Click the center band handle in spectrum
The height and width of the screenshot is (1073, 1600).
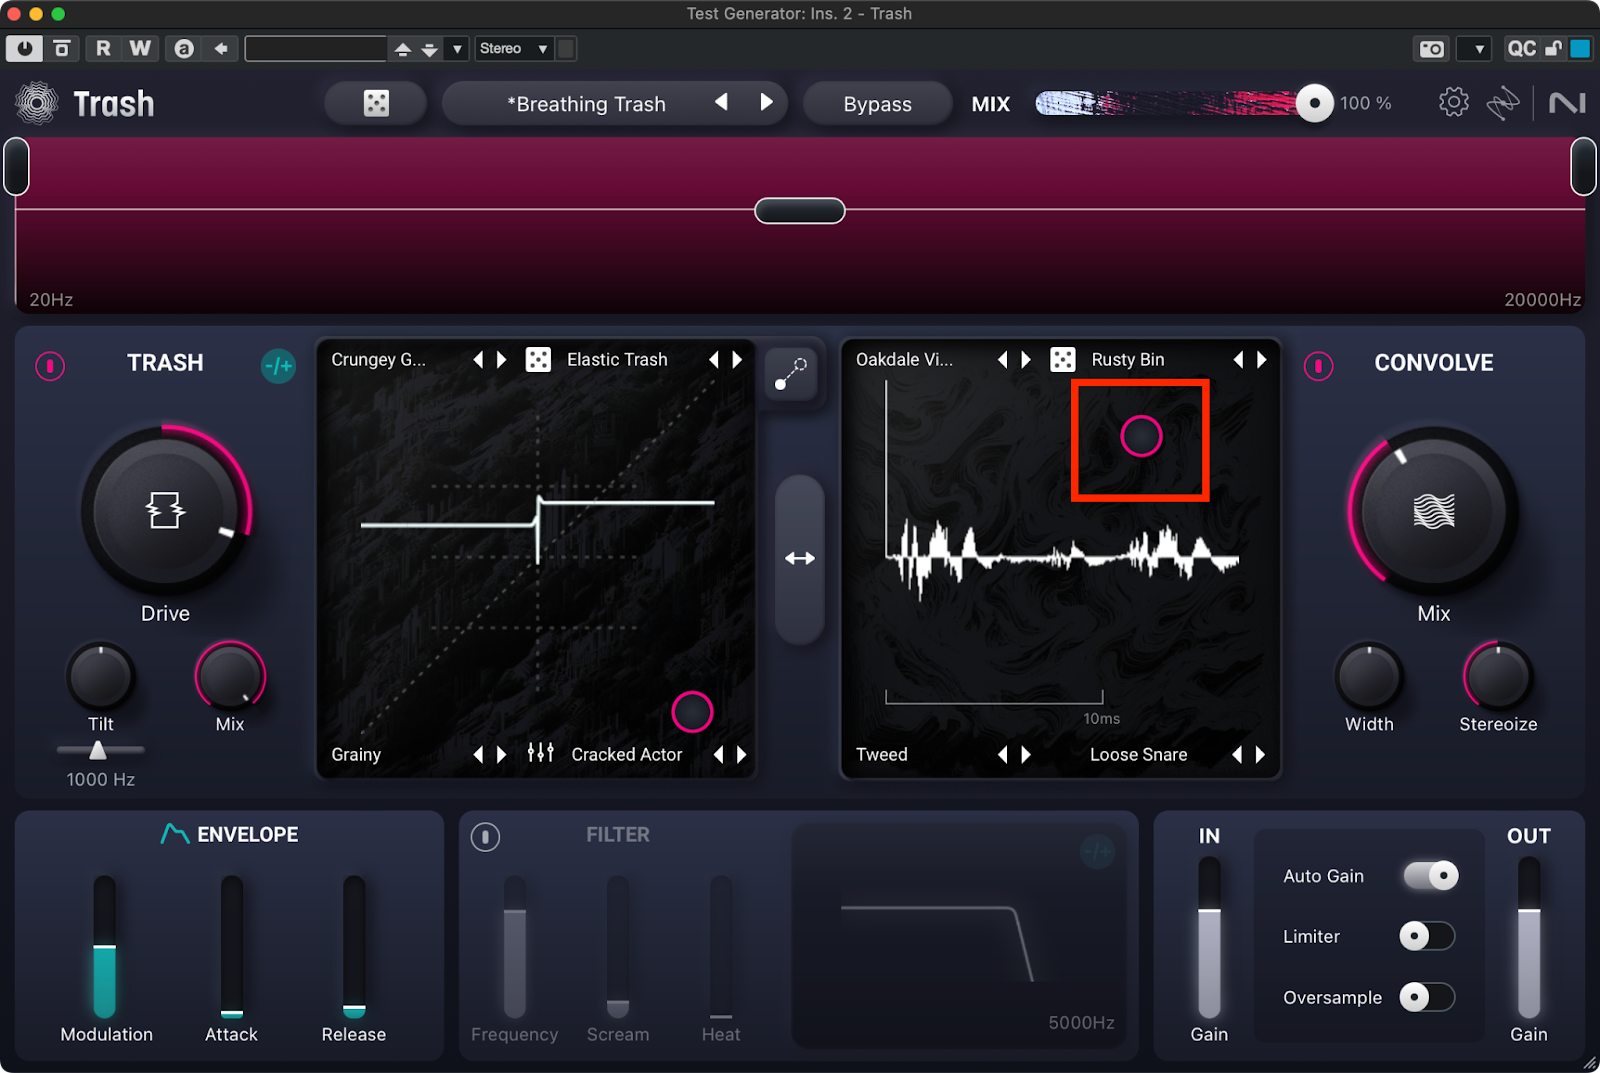point(800,211)
